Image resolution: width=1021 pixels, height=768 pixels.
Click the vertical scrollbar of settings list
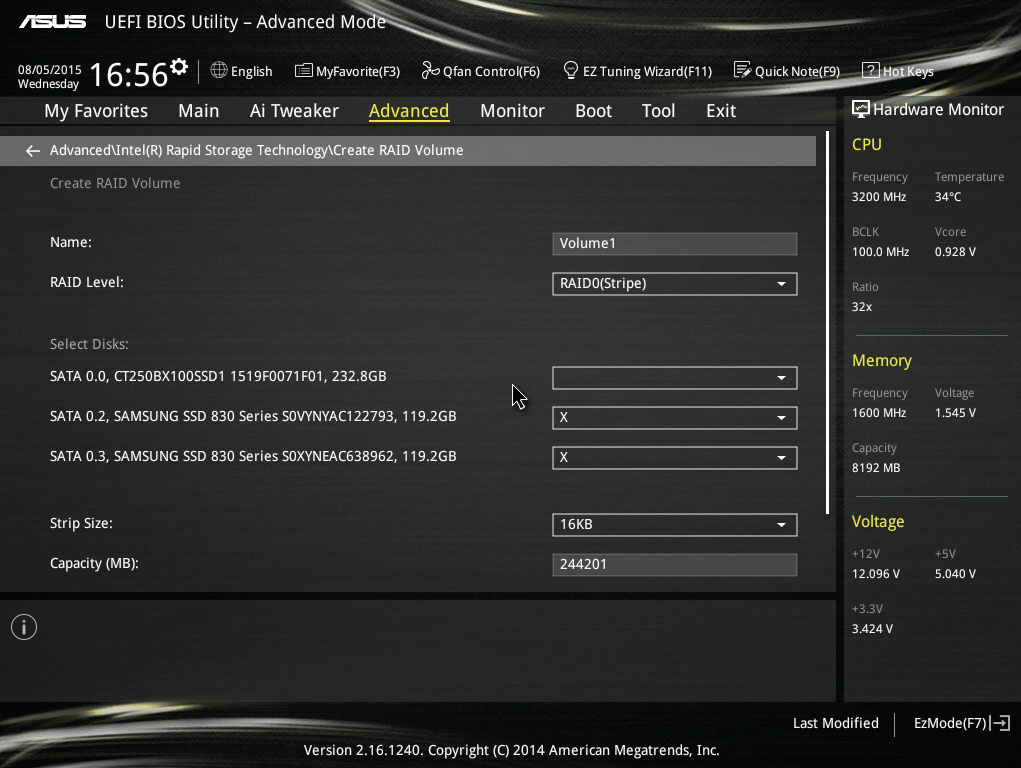tap(828, 322)
